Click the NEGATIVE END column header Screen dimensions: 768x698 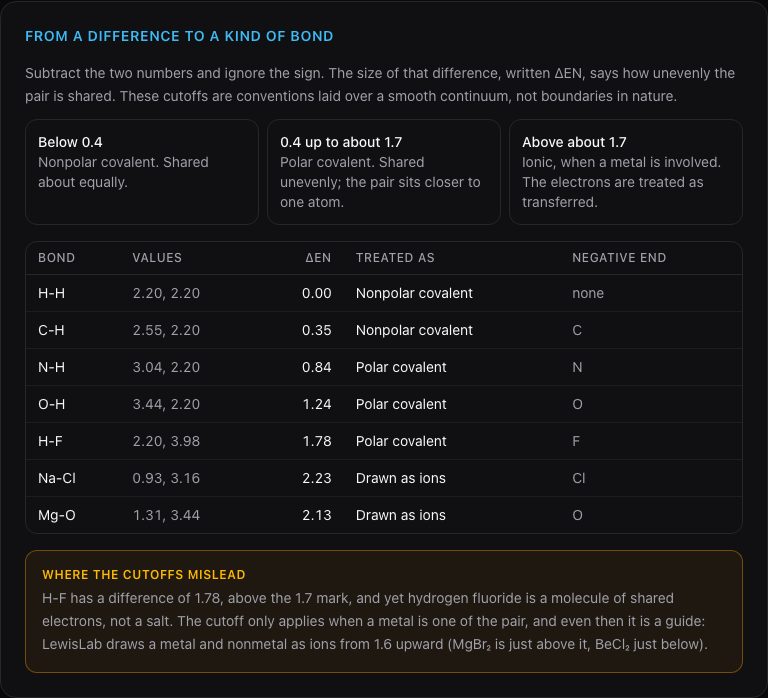click(x=619, y=258)
